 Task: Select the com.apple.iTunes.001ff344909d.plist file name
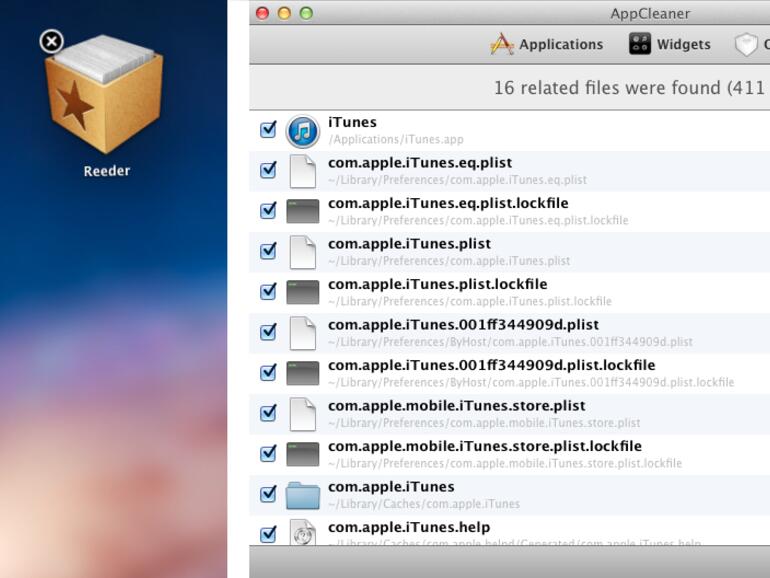click(x=463, y=326)
